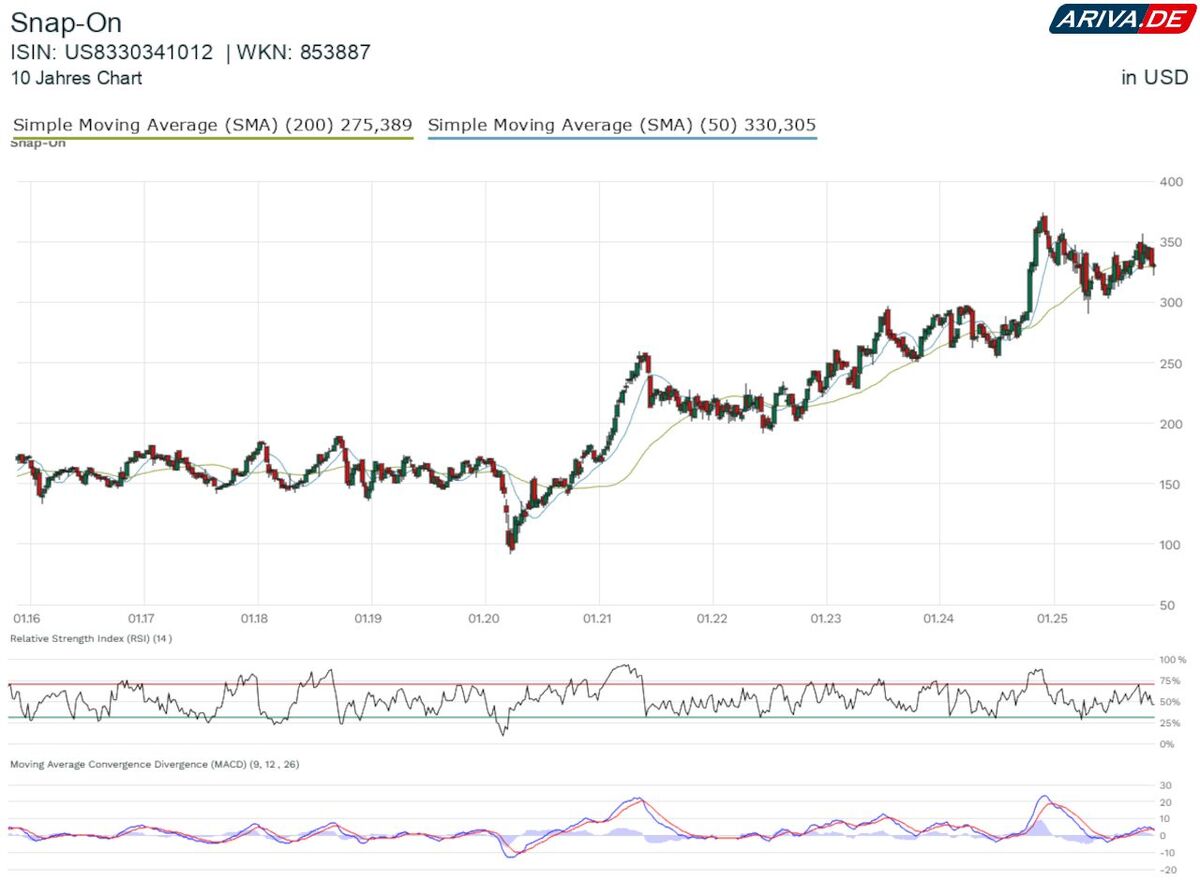Viewport: 1200px width, 881px height.
Task: Select the ISIN: US8330341012 text
Action: 112,52
